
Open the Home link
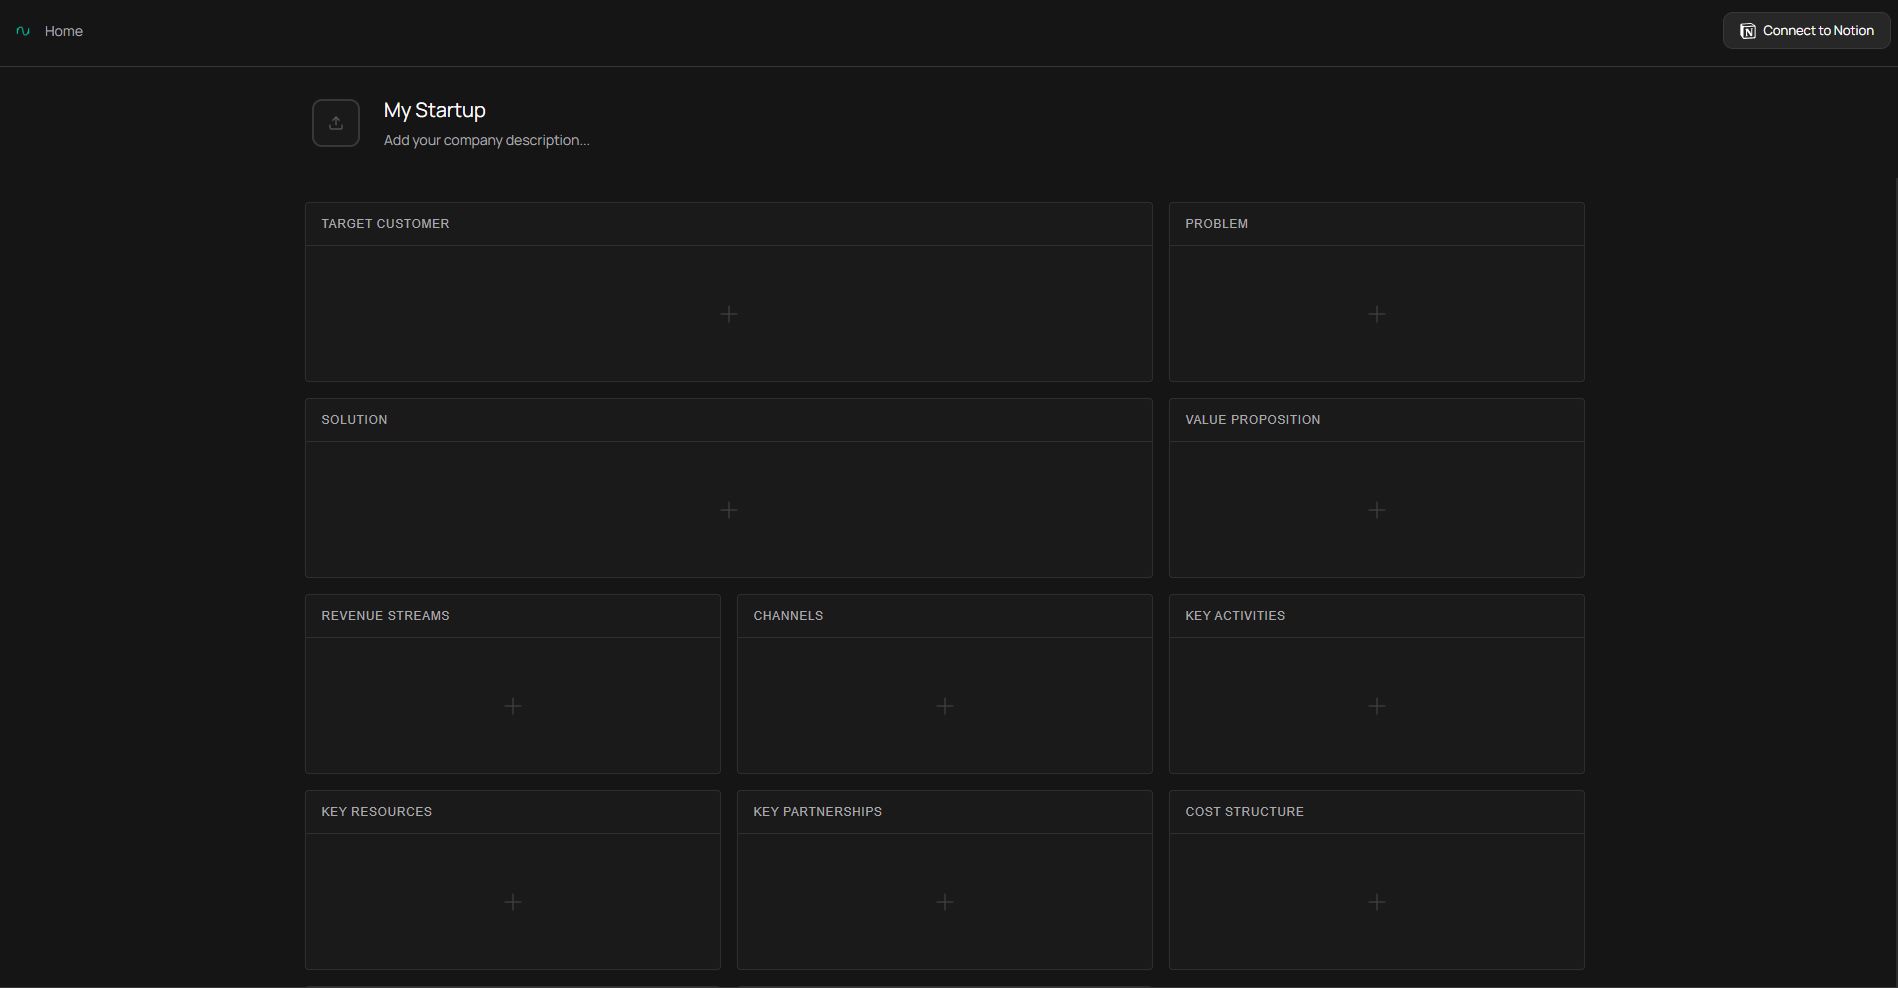click(x=64, y=31)
